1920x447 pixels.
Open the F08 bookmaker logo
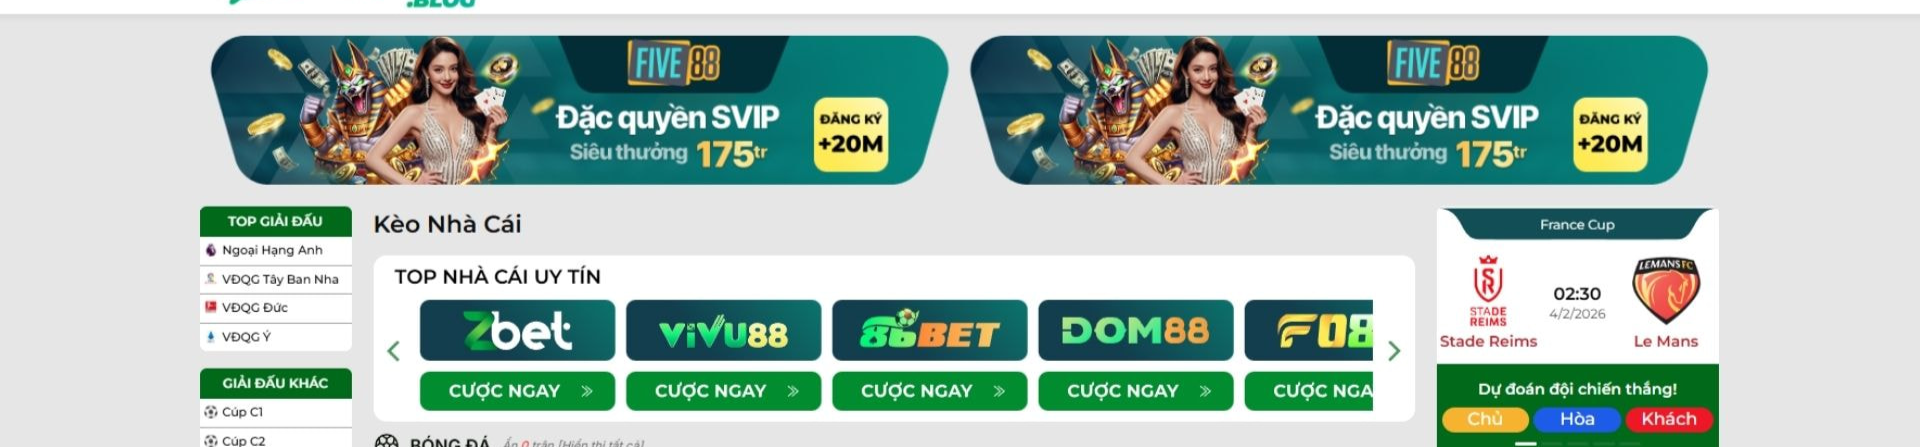click(x=1309, y=330)
